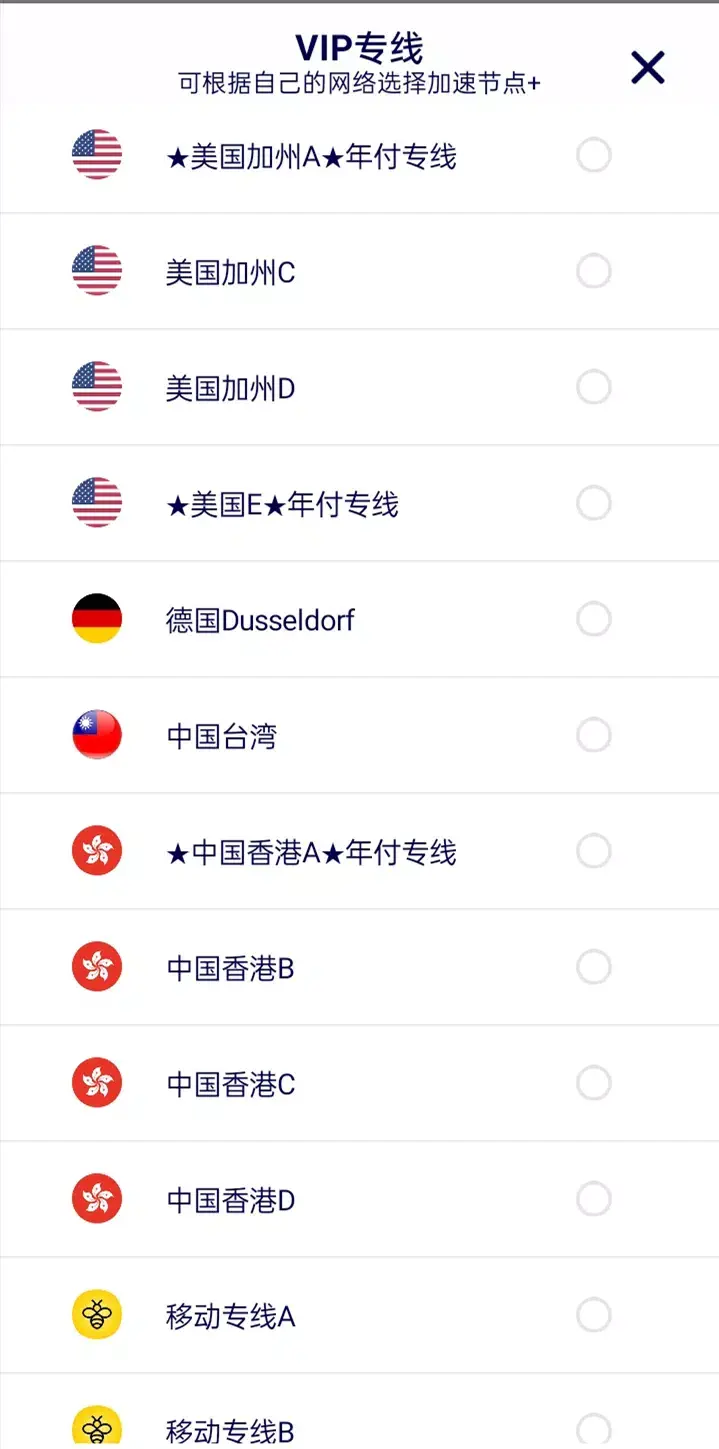
Task: Click the bee icon next to 移动专线A
Action: pos(96,1315)
